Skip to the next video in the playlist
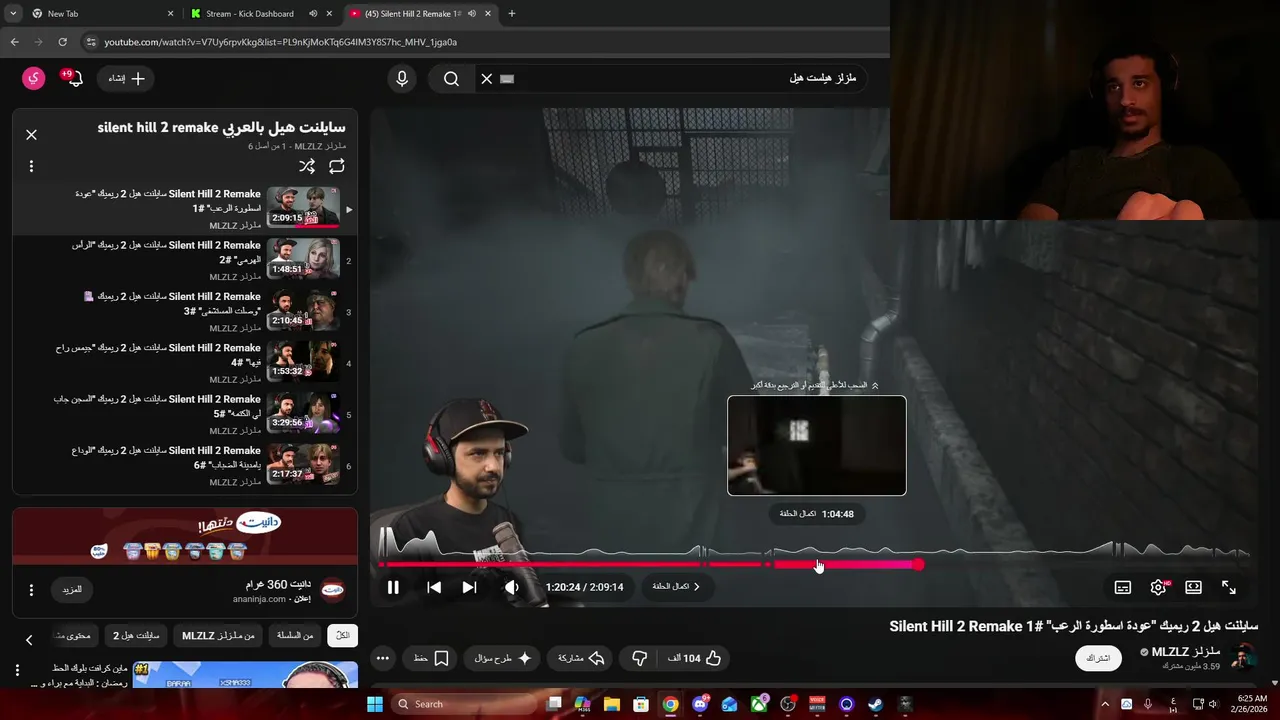This screenshot has height=720, width=1280. [469, 587]
